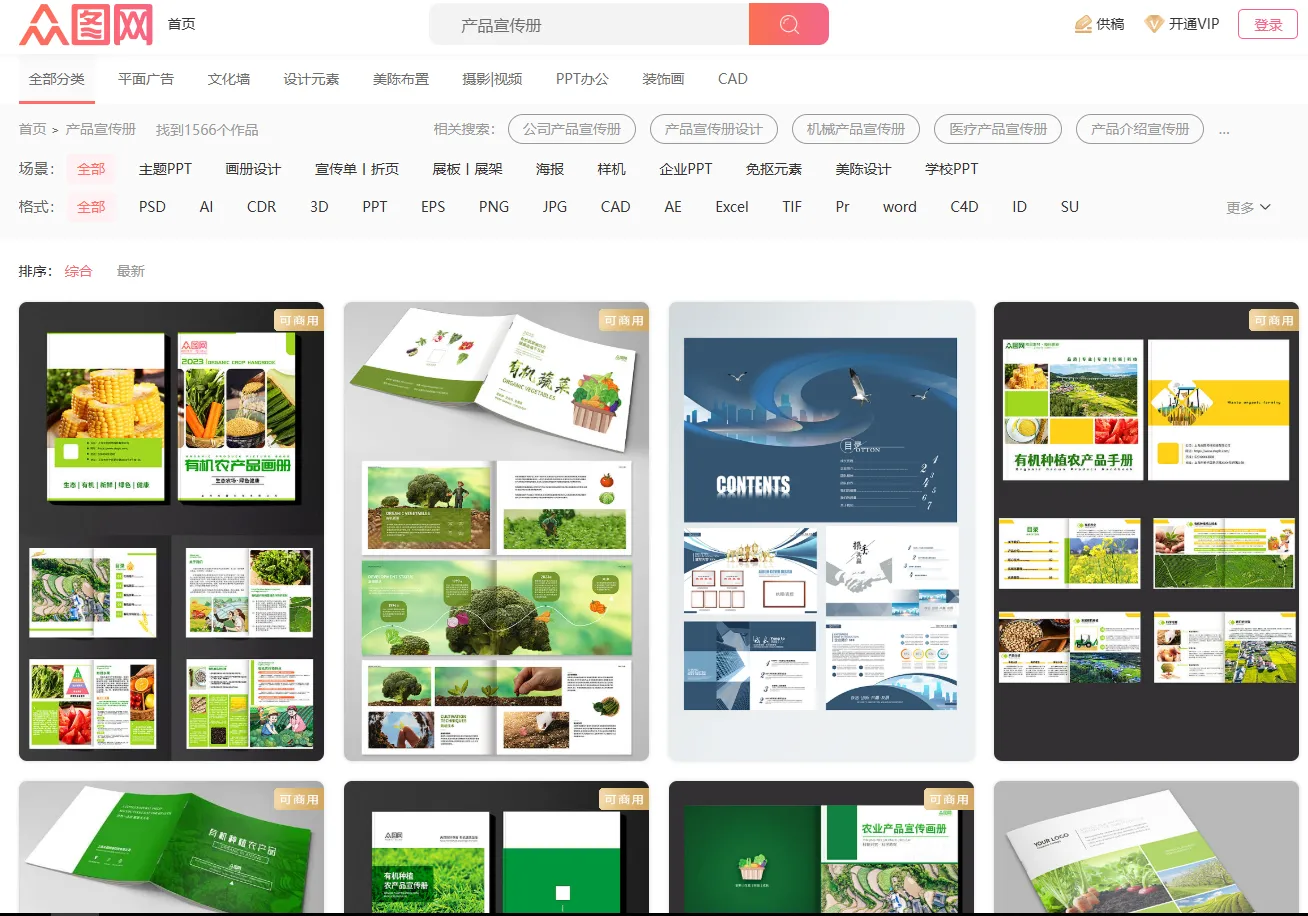Filter scene by 企业PPT
Viewport: 1308px width, 916px height.
tap(686, 169)
